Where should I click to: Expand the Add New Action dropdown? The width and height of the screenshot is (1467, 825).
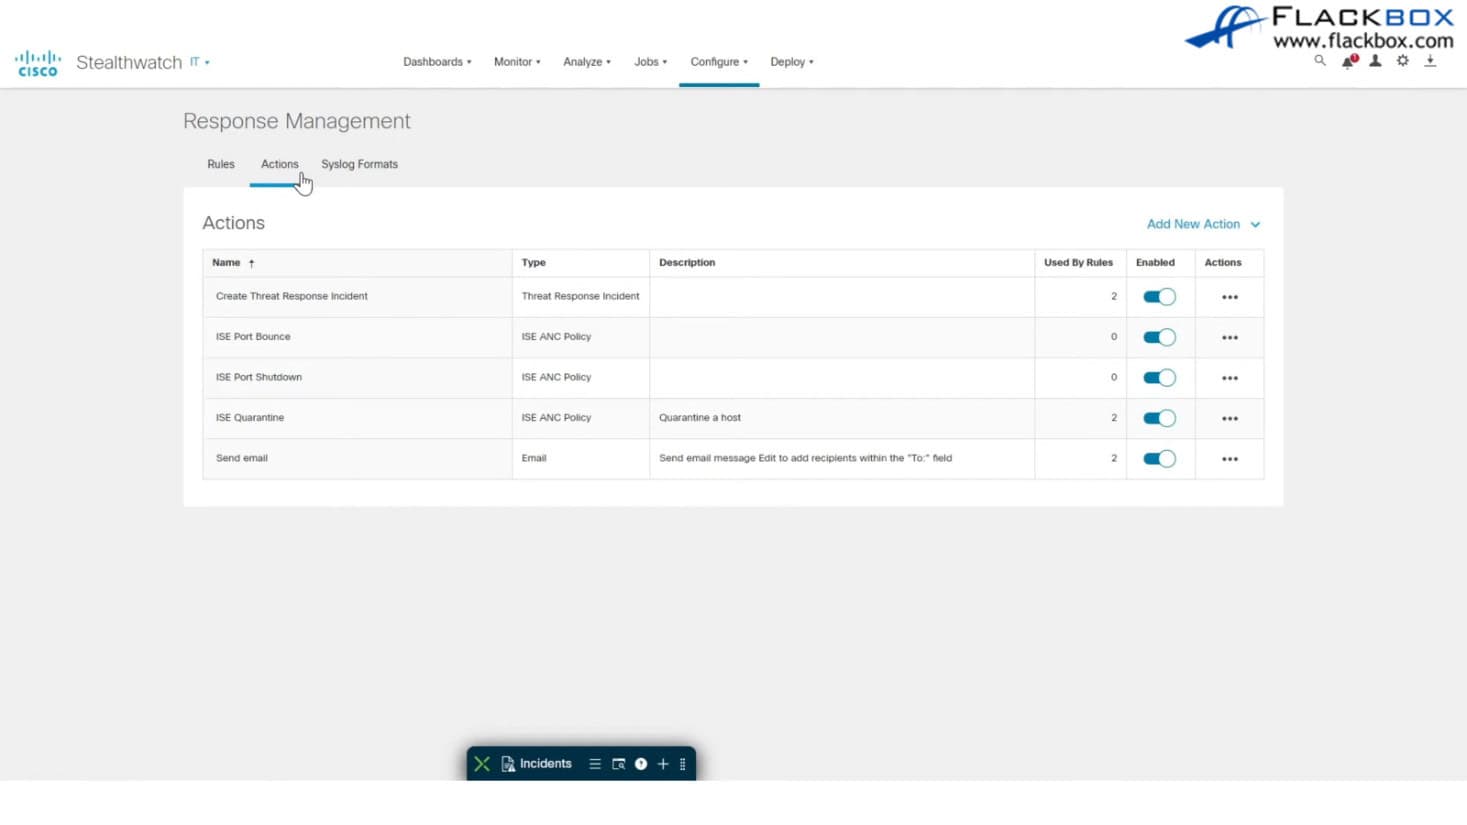pyautogui.click(x=1203, y=224)
